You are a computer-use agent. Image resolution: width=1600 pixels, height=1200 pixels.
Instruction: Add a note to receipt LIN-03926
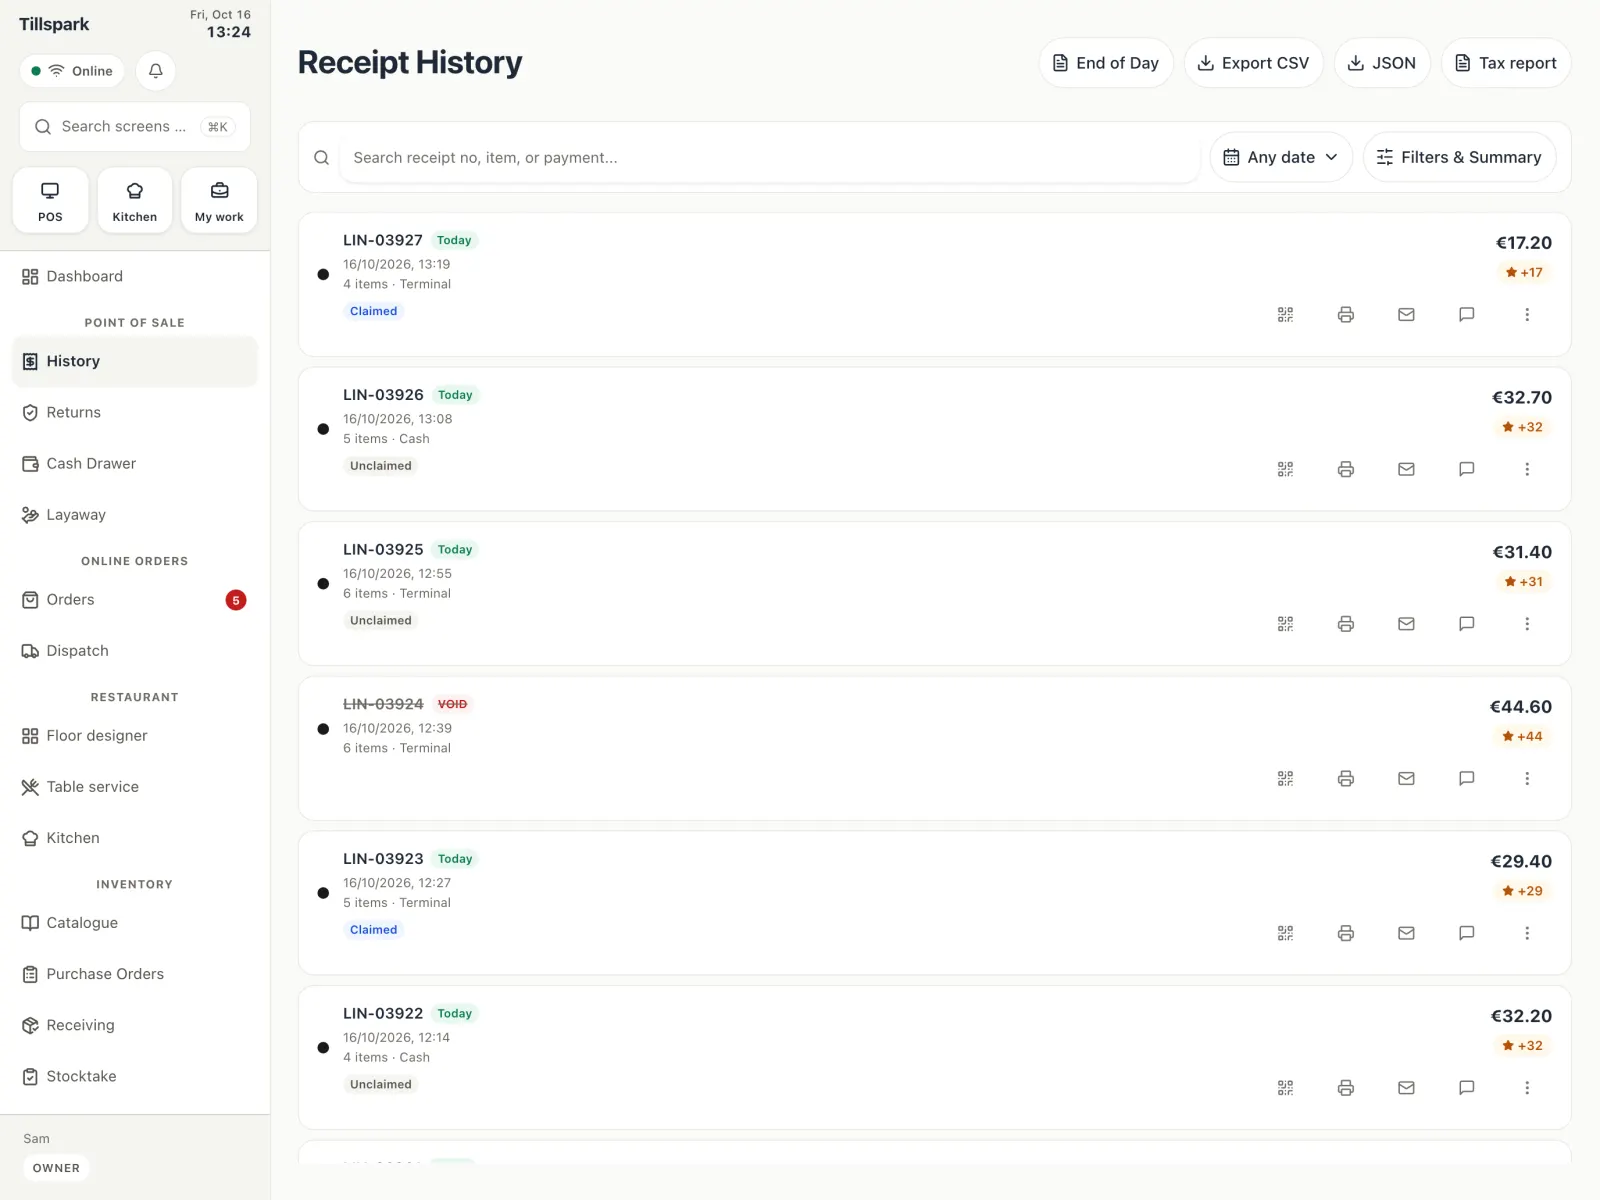click(1467, 469)
